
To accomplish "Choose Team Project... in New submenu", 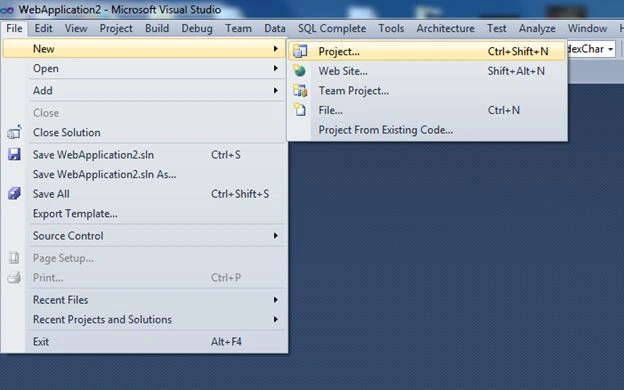I will point(427,91).
